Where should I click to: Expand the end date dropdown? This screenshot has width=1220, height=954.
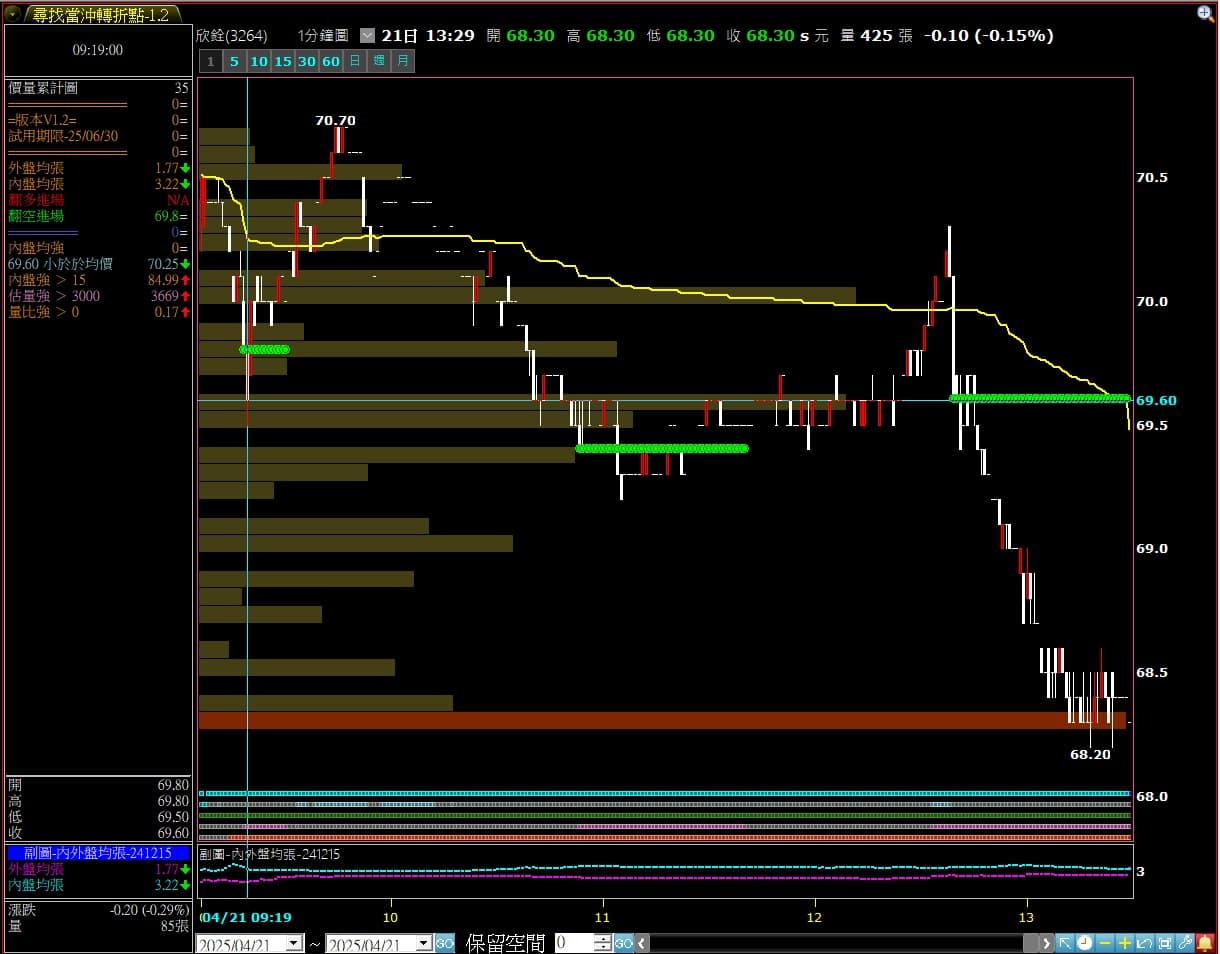(424, 943)
